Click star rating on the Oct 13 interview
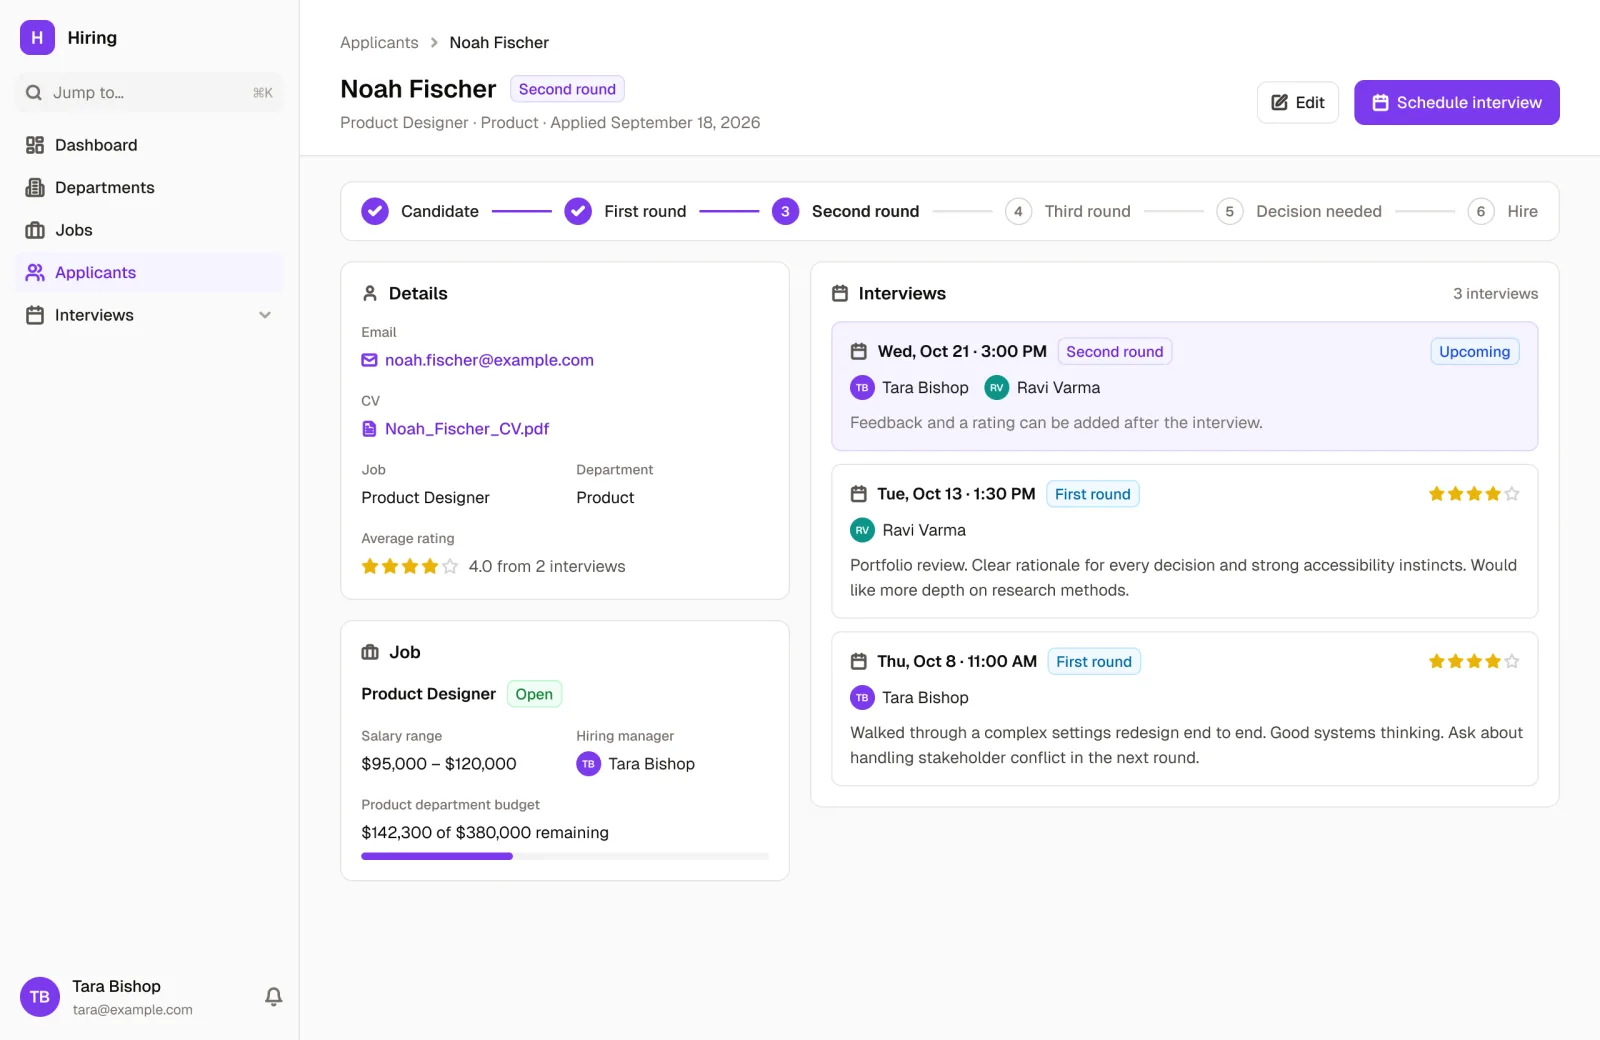 tap(1474, 494)
